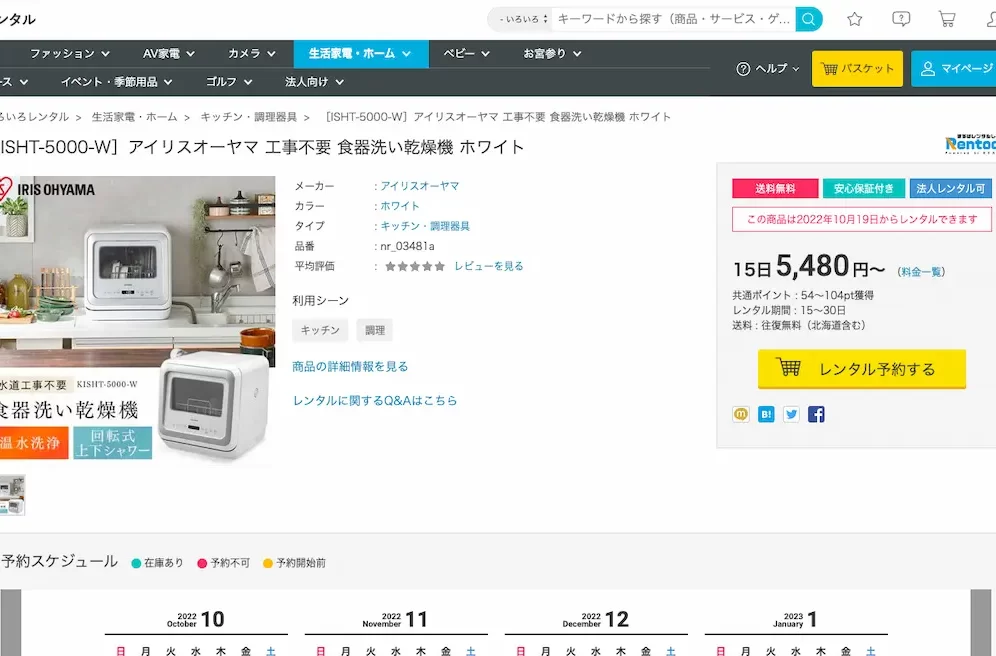Open レンタルに関するQ&Aはこちら link
The height and width of the screenshot is (656, 996).
[x=375, y=401]
